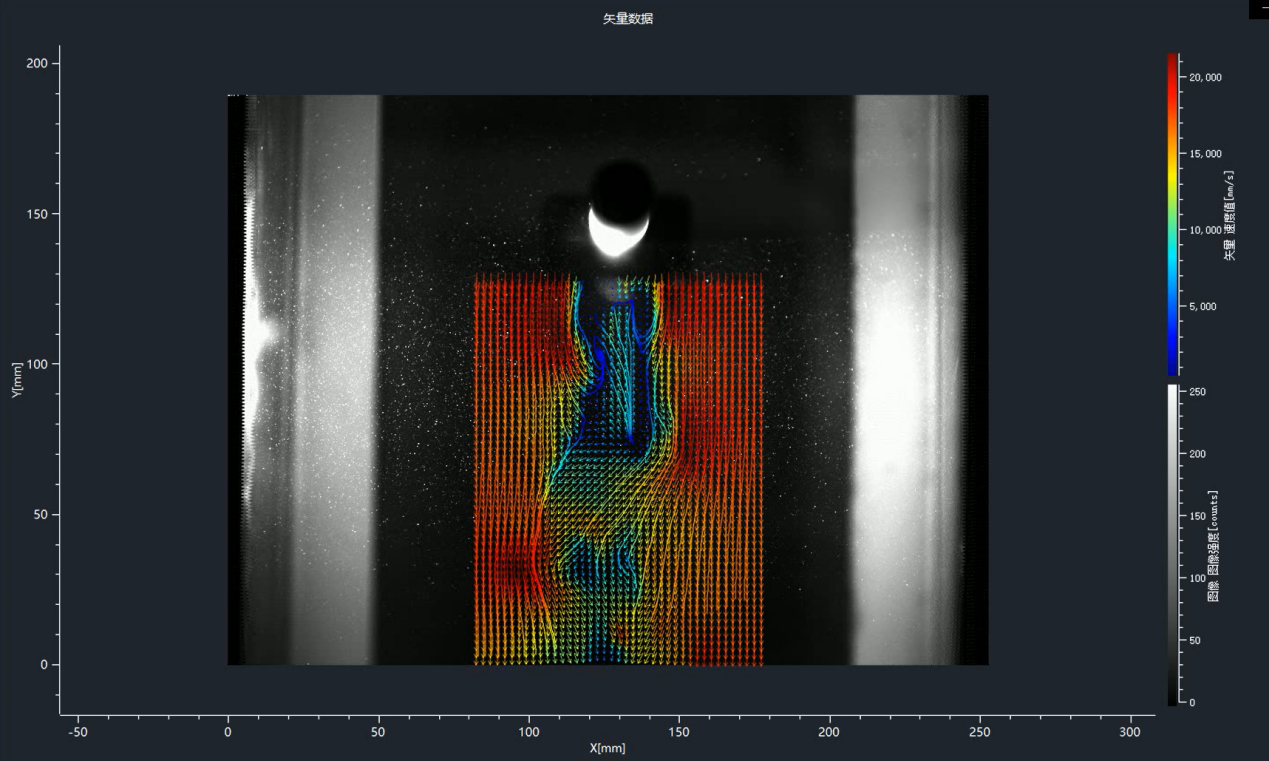The height and width of the screenshot is (761, 1269).
Task: Click the rainbow velocity color bar
Action: tap(1172, 213)
